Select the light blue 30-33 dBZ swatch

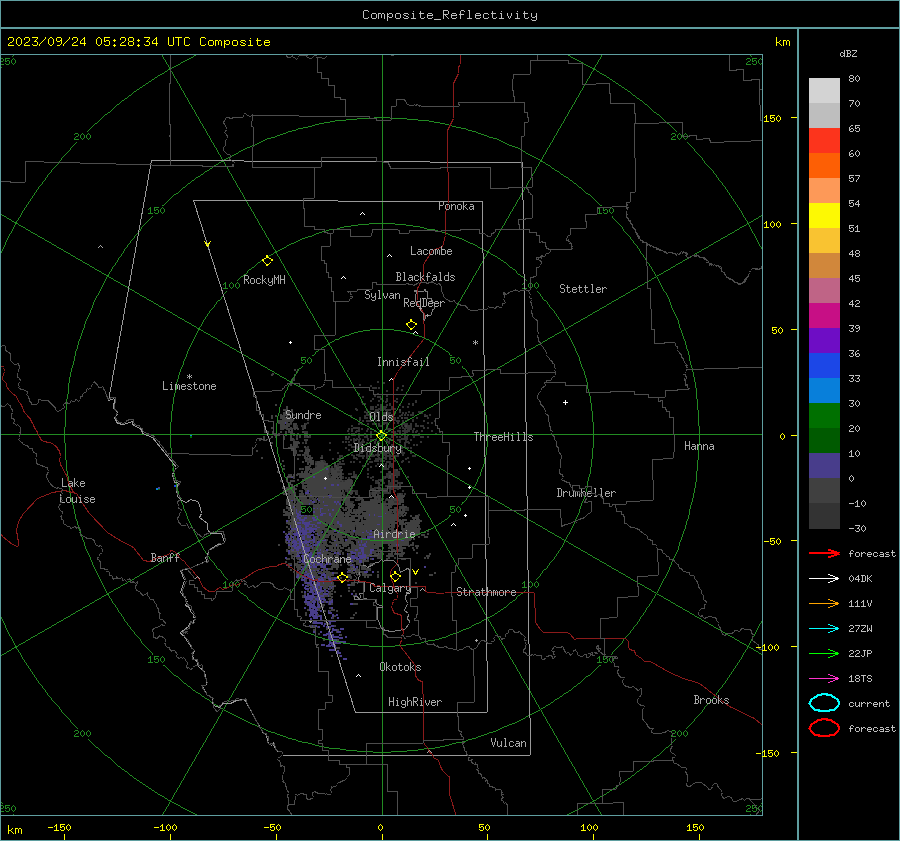(824, 390)
